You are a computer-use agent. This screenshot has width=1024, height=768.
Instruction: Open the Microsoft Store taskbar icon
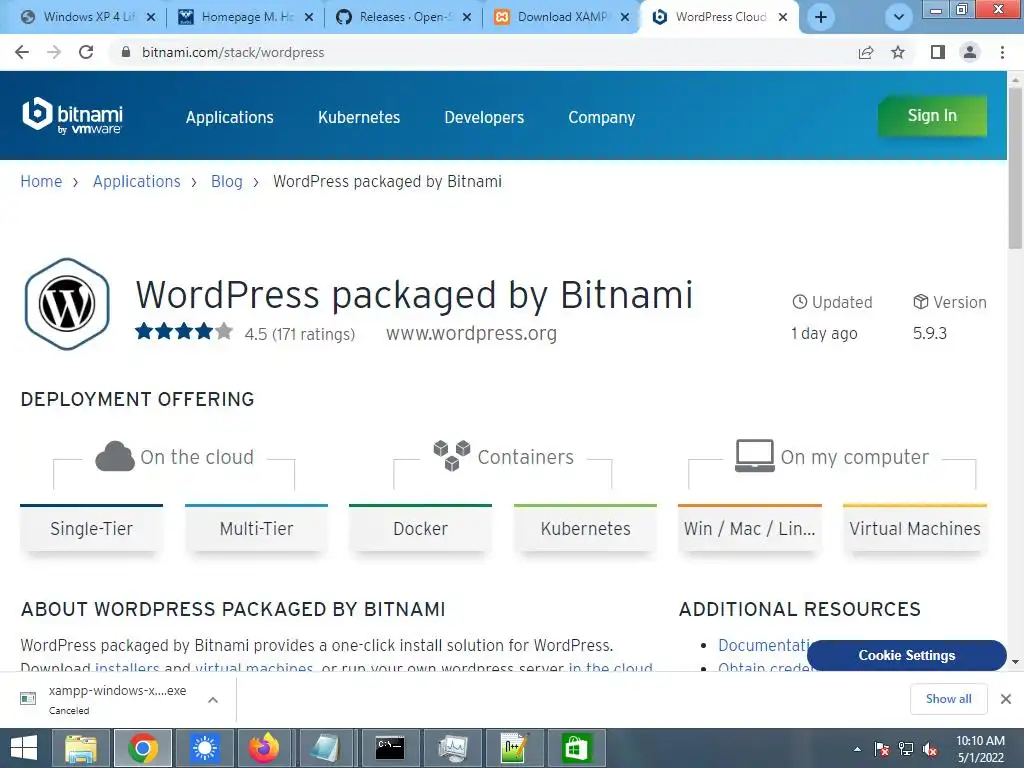(576, 748)
